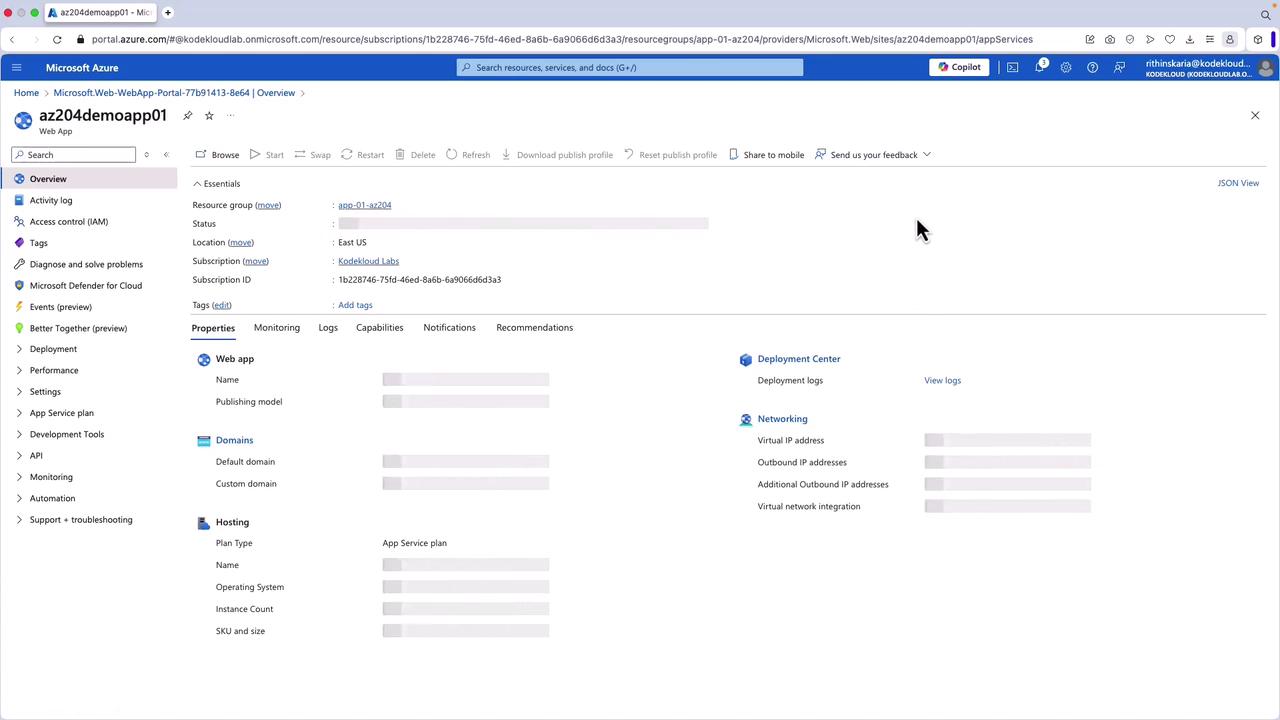The height and width of the screenshot is (720, 1280).
Task: Open the notifications bell
Action: tap(1039, 67)
